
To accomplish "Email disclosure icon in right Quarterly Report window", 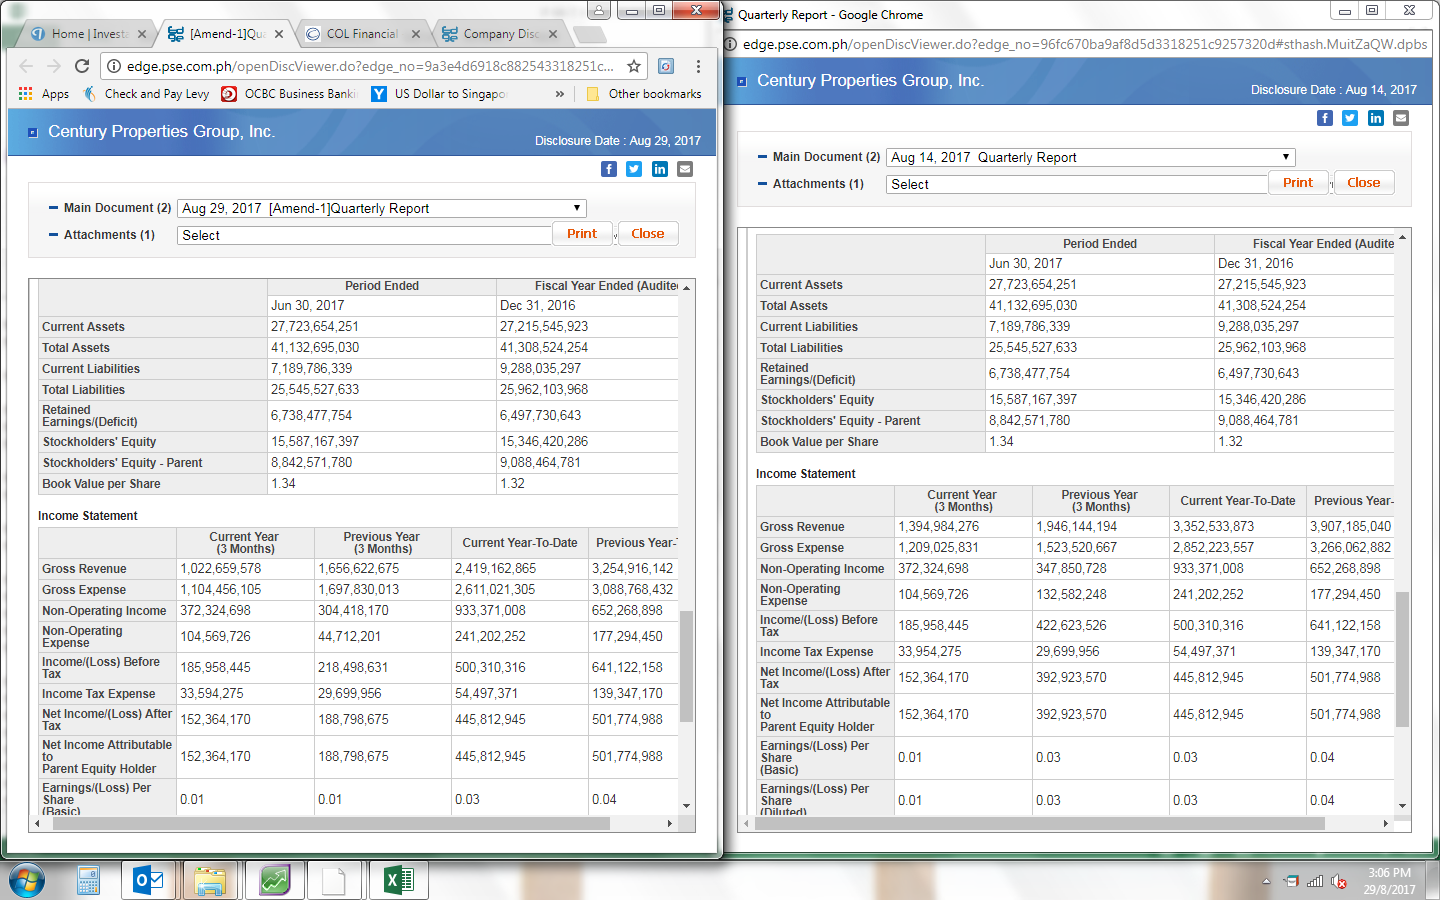I will 1401,118.
